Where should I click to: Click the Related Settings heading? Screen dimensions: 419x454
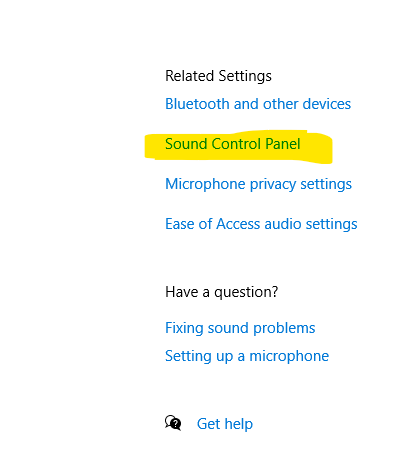tap(218, 76)
